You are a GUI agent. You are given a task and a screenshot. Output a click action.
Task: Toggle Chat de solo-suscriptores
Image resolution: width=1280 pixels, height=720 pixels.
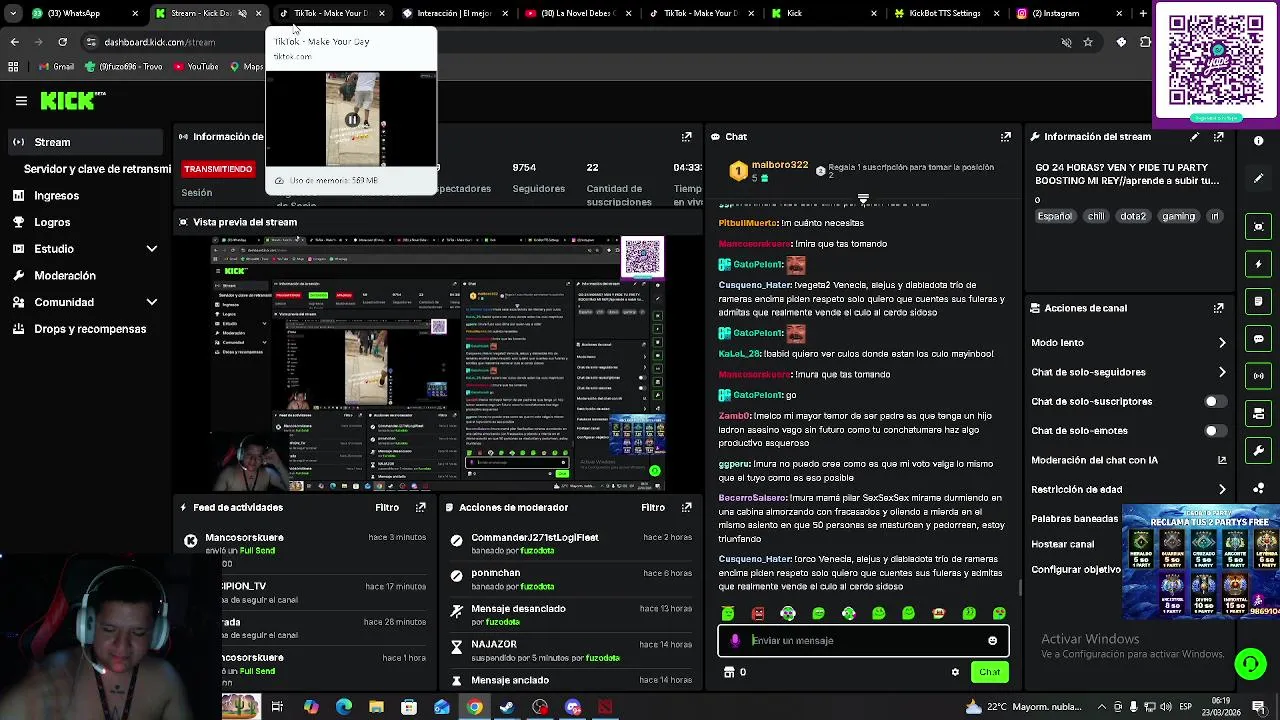(1214, 402)
